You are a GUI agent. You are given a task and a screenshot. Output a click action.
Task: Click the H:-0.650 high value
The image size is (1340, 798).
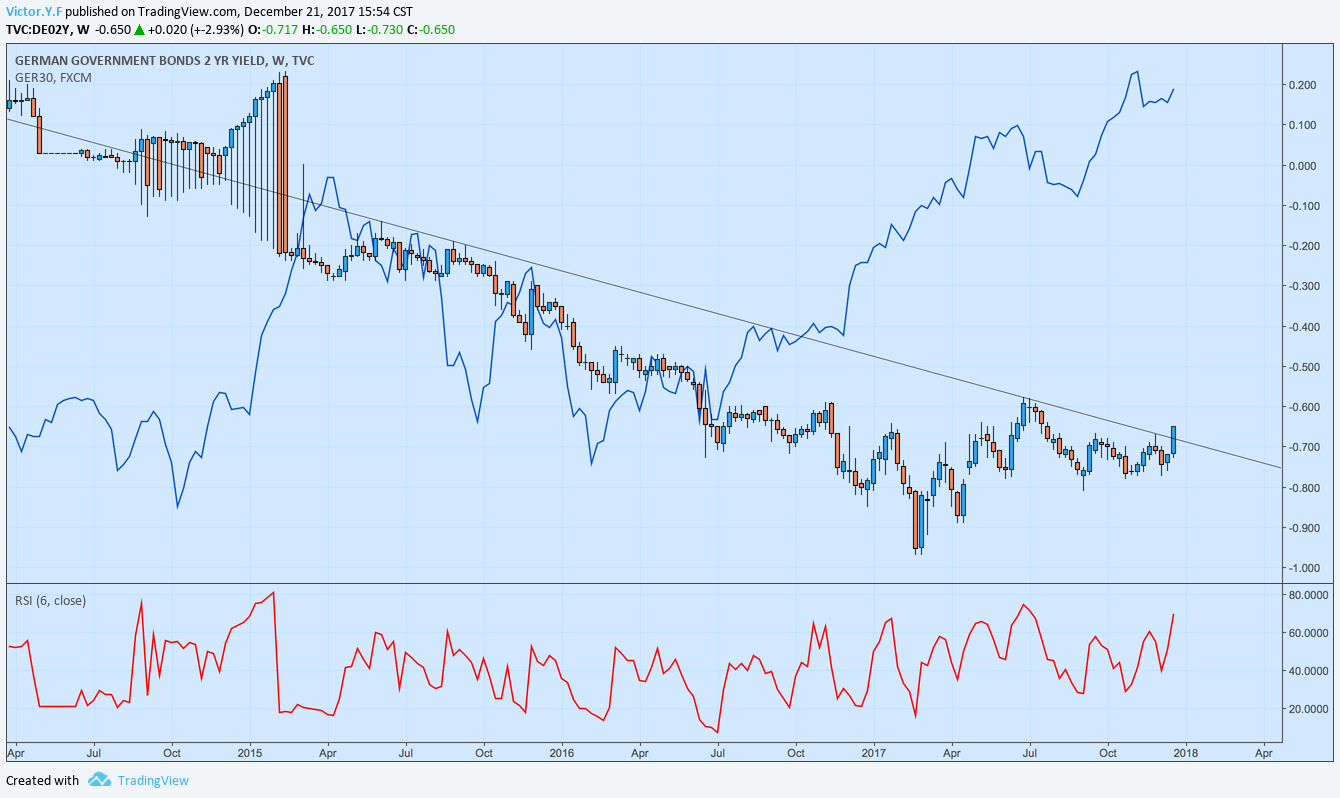[329, 29]
